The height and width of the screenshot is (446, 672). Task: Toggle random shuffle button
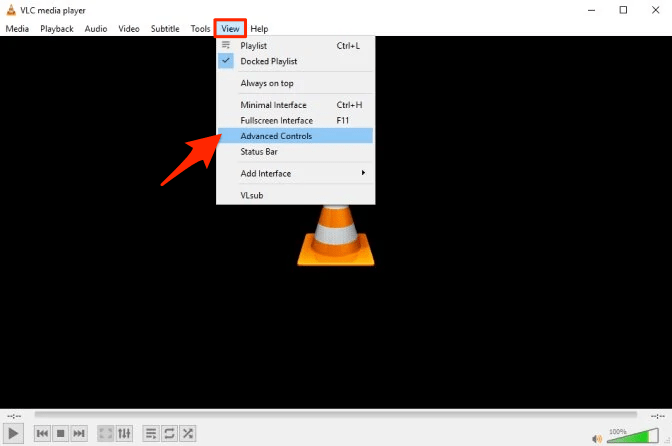pos(188,434)
